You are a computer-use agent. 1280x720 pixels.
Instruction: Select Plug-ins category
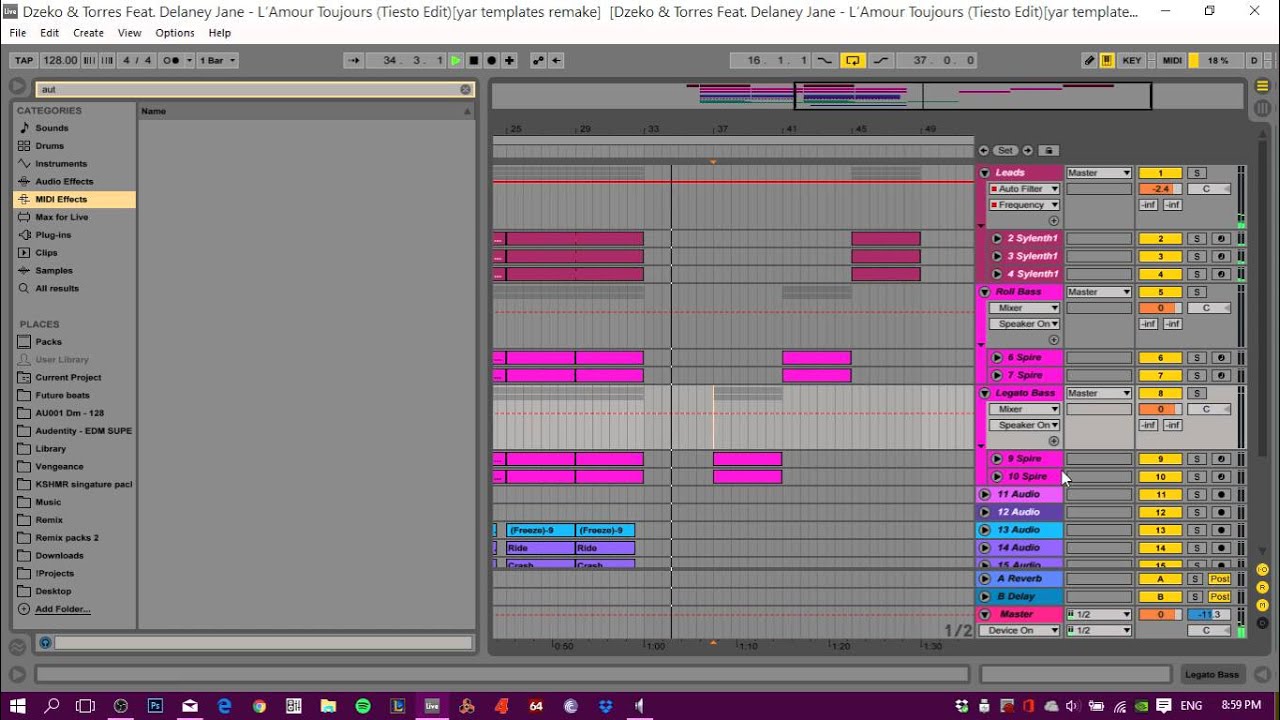pos(53,235)
